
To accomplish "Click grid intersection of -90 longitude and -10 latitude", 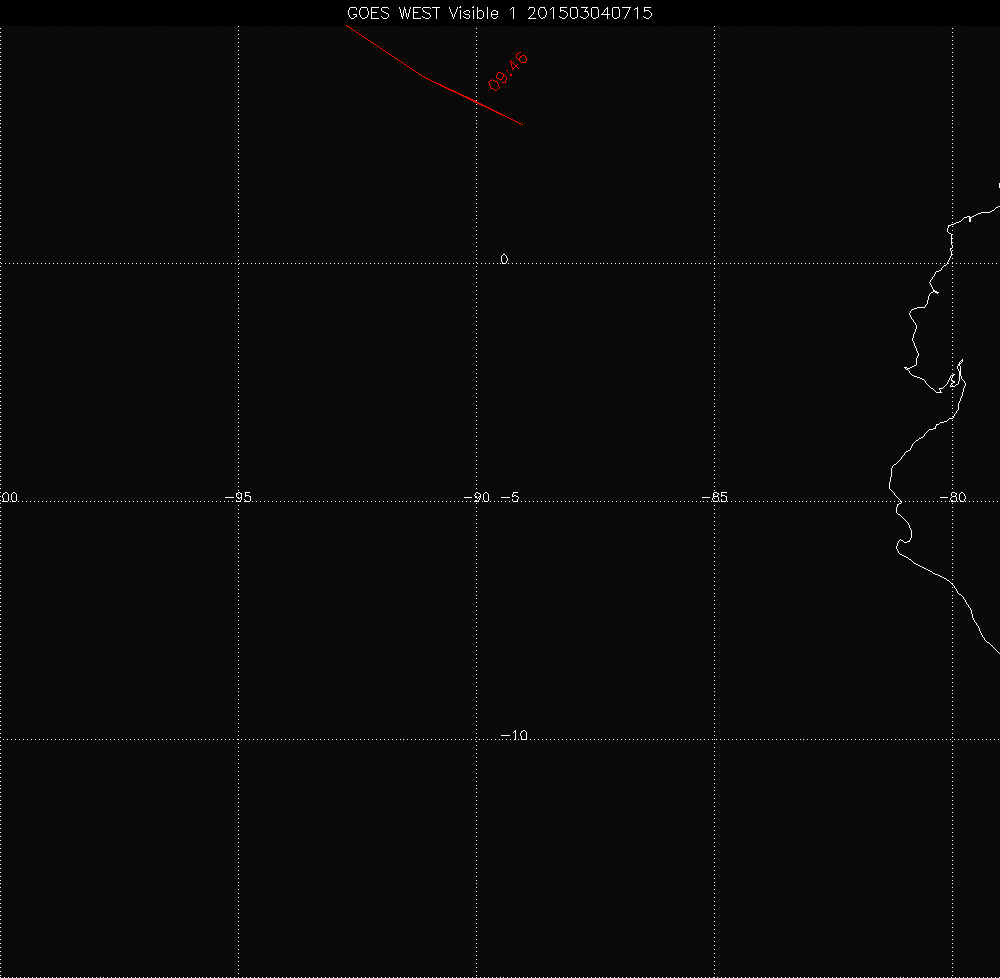I will point(477,740).
